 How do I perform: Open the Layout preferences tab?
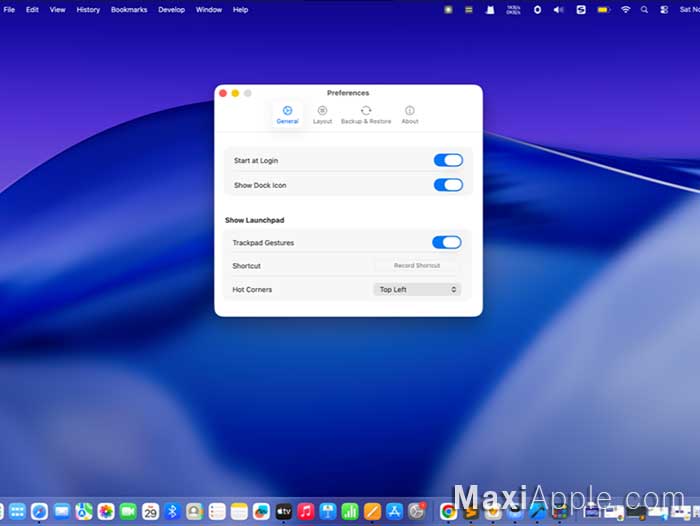(322, 115)
